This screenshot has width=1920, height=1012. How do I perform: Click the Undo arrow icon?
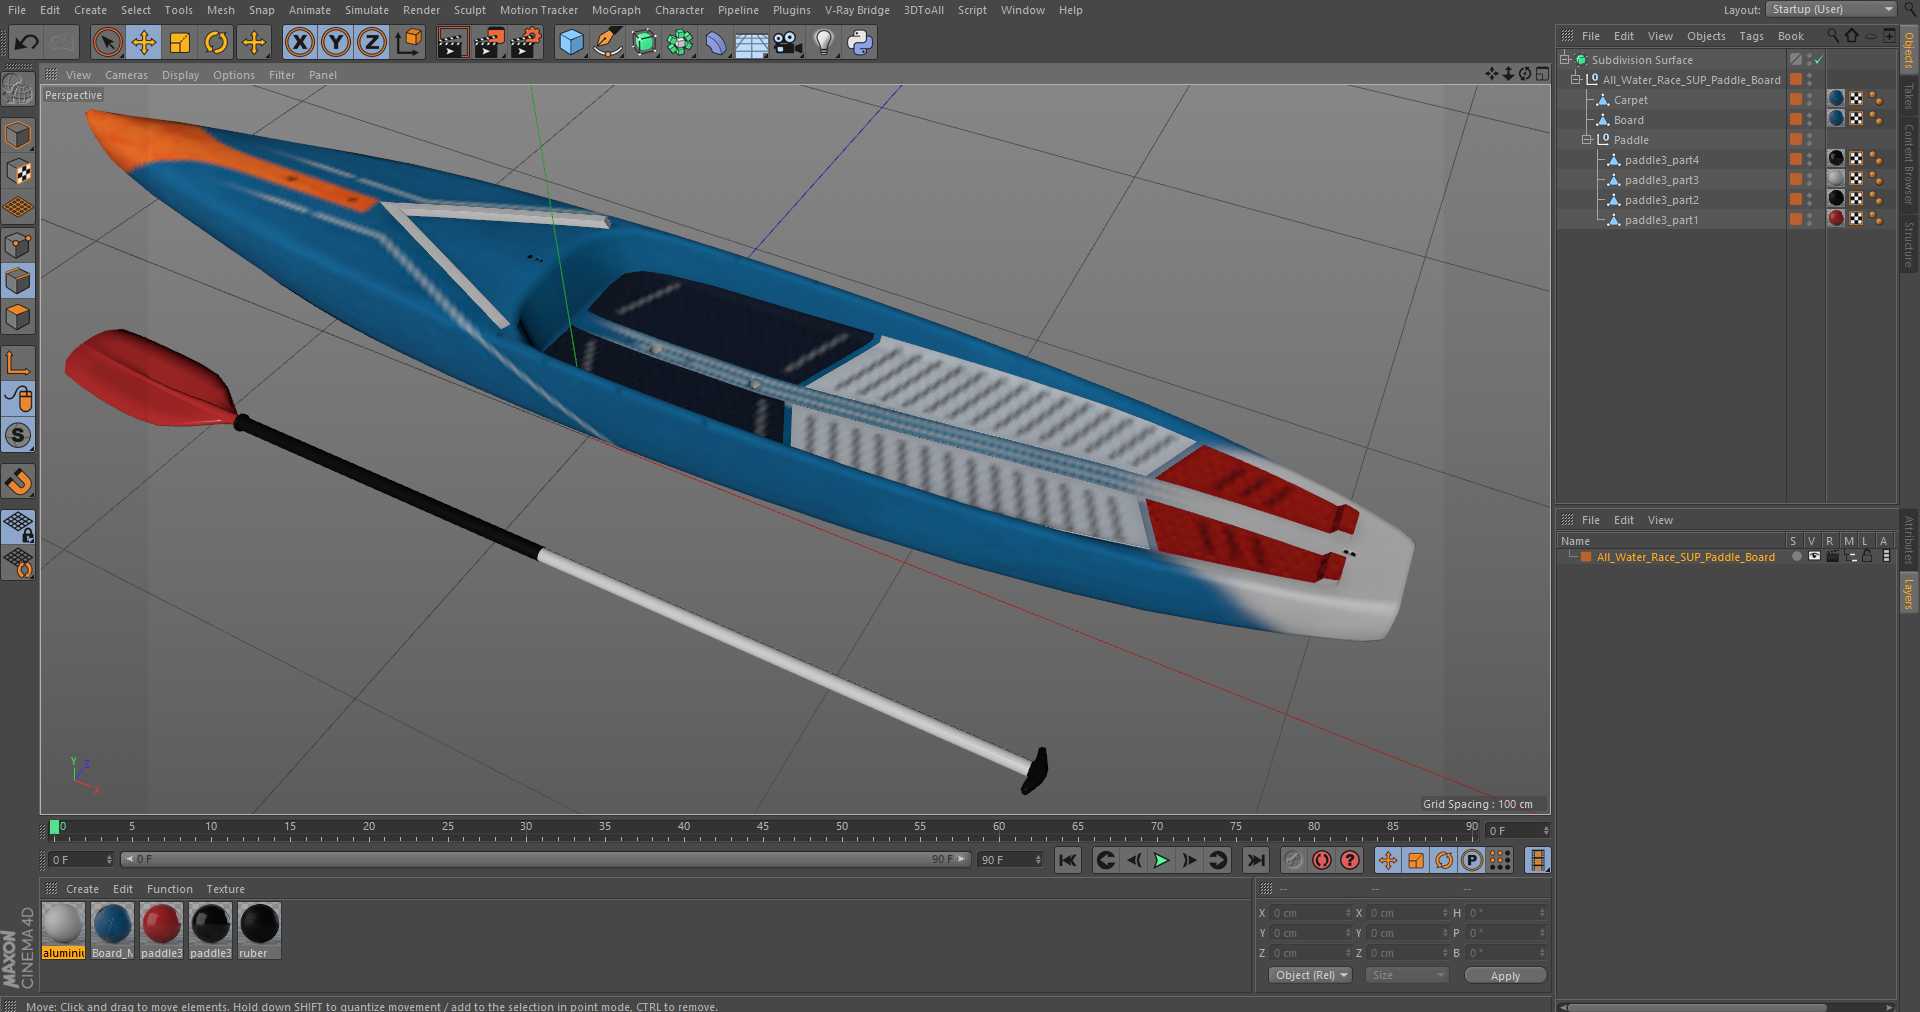pos(27,42)
